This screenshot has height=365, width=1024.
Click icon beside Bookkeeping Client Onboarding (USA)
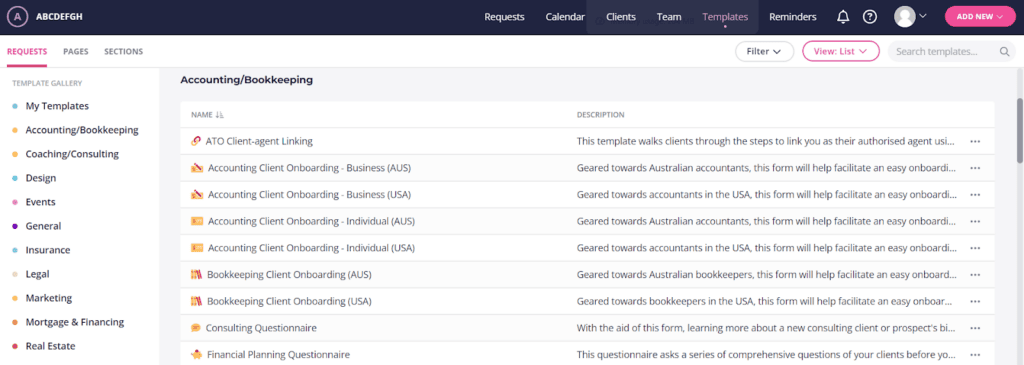(196, 302)
